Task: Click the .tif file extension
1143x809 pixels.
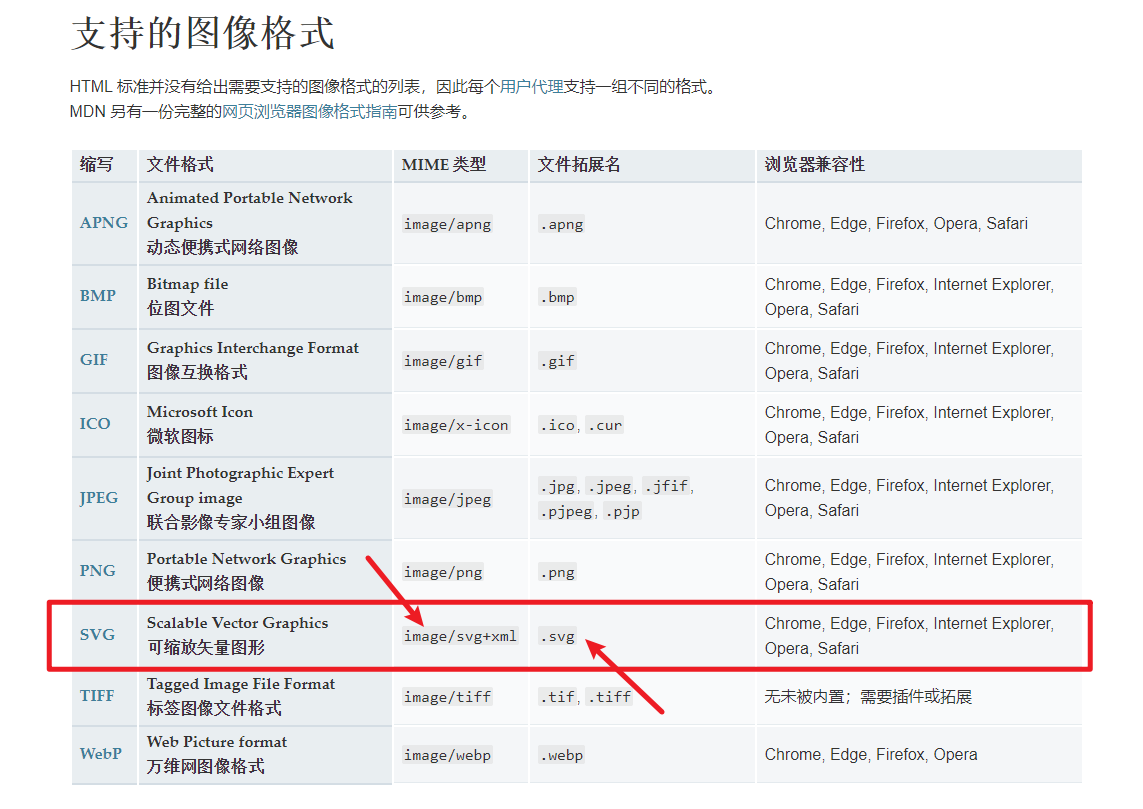Action: (x=557, y=697)
